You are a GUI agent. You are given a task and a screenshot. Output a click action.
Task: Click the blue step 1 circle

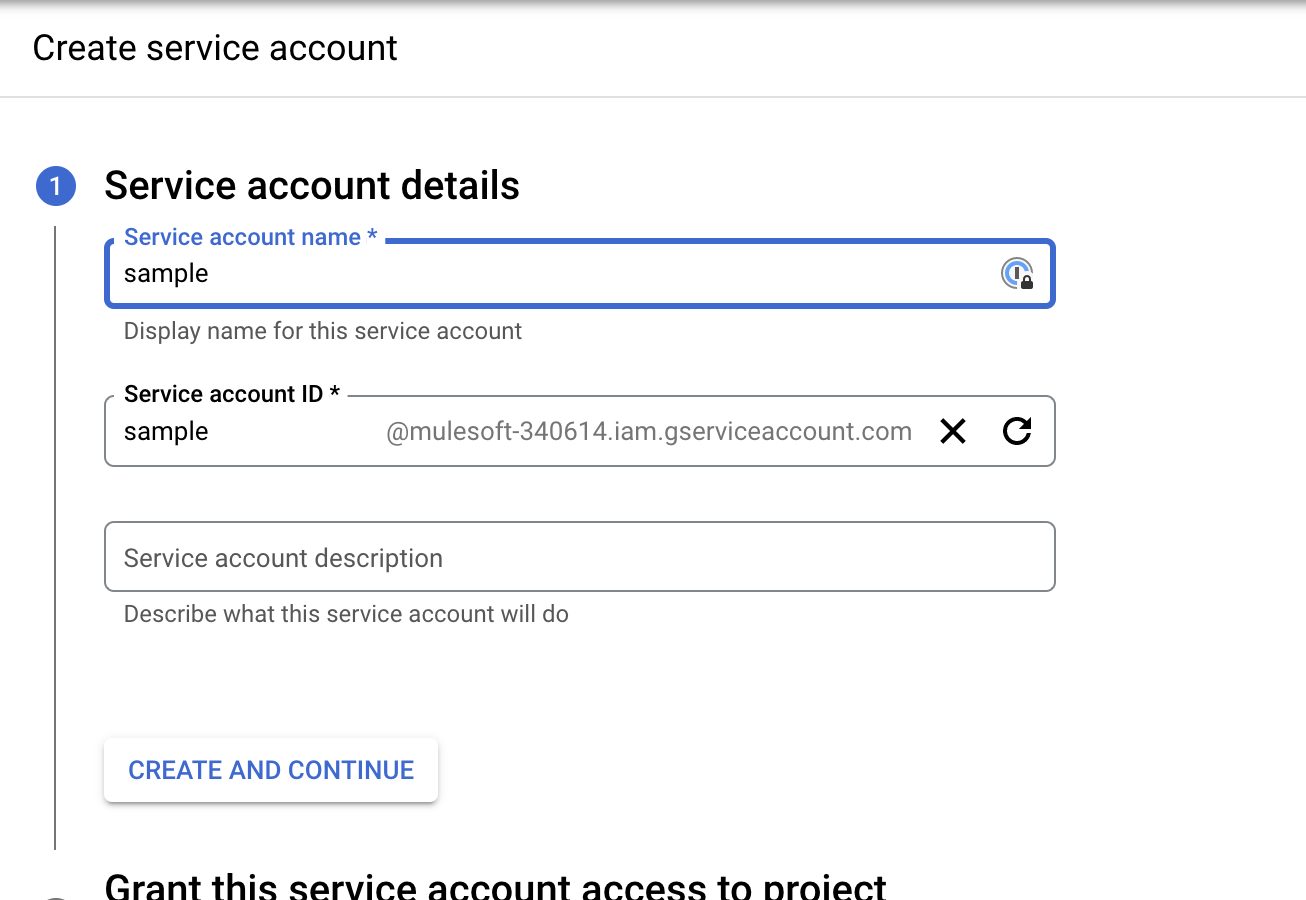tap(56, 186)
